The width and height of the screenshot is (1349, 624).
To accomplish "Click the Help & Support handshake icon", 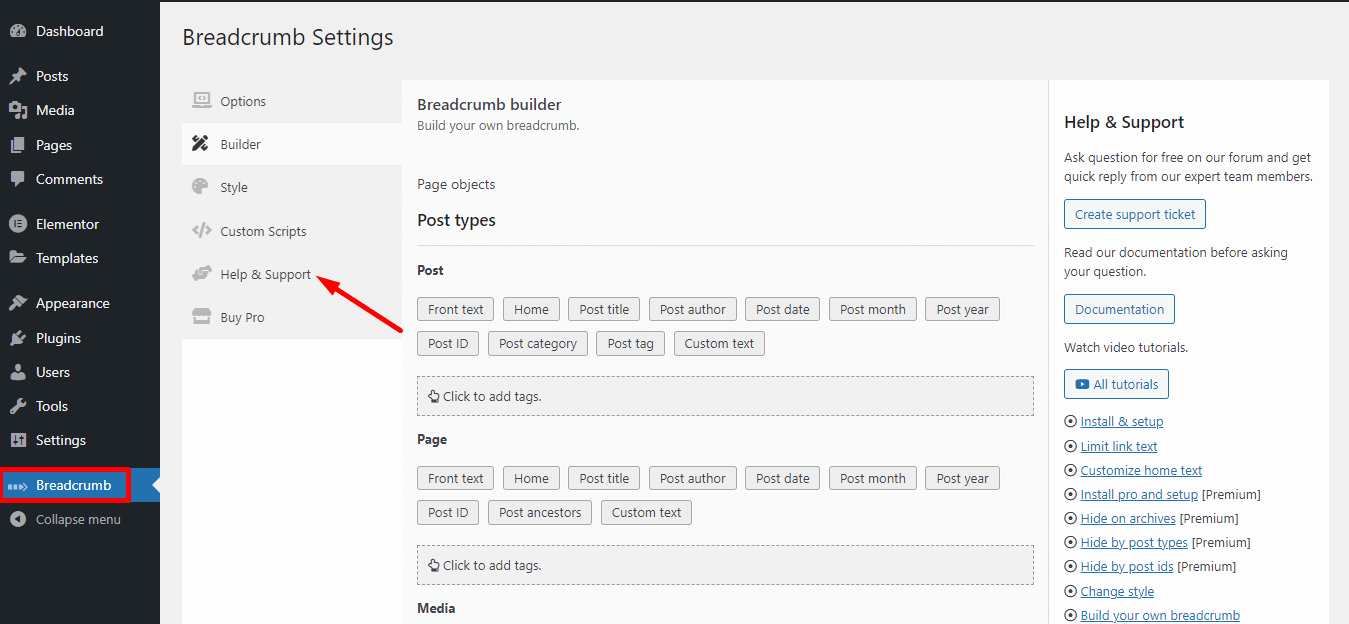I will click(202, 274).
